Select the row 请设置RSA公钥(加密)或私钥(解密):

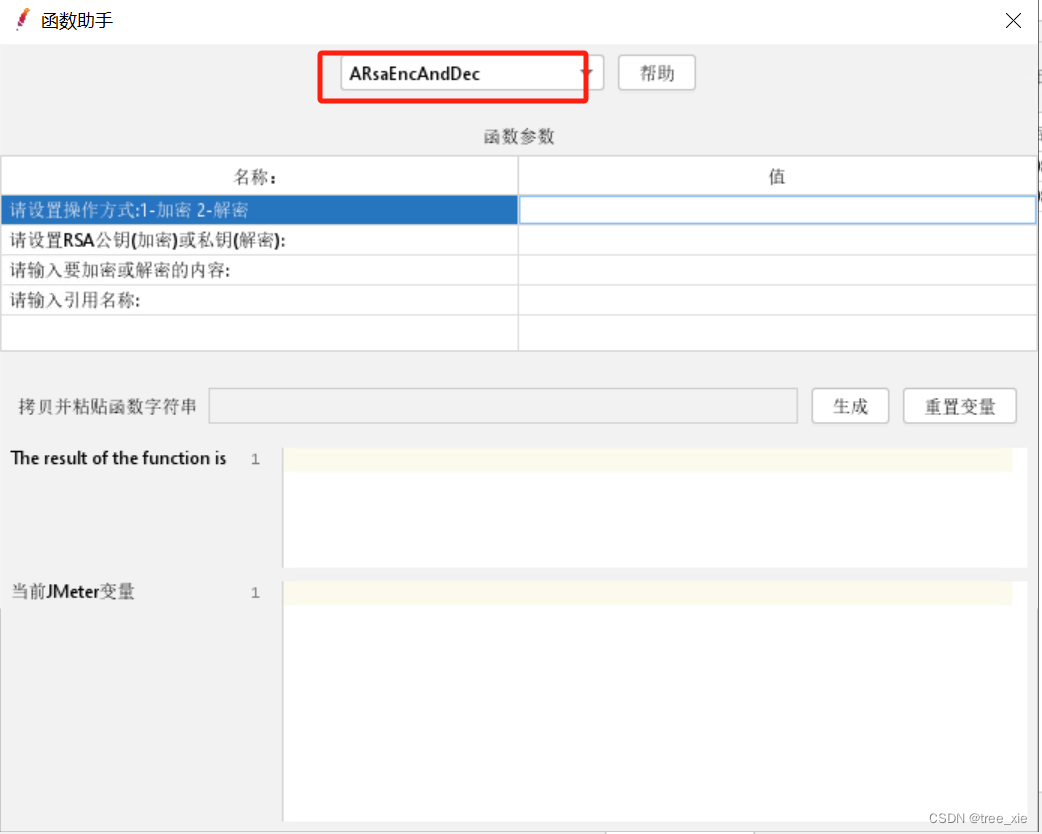tap(259, 240)
